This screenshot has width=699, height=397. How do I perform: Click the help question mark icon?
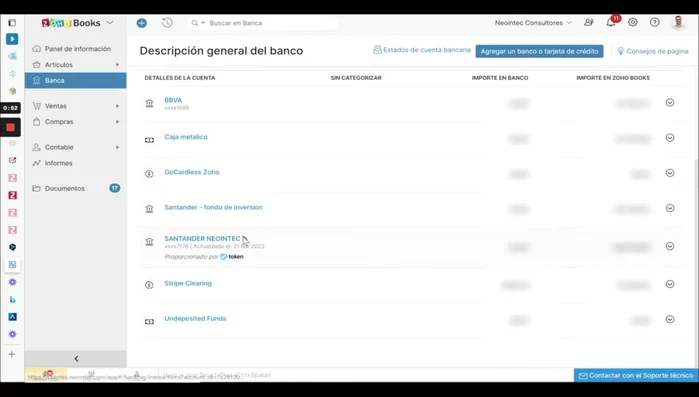click(x=654, y=22)
